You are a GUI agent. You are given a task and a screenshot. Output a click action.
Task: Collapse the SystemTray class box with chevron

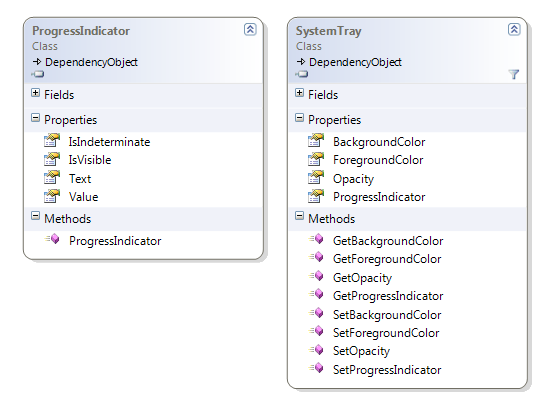(514, 30)
